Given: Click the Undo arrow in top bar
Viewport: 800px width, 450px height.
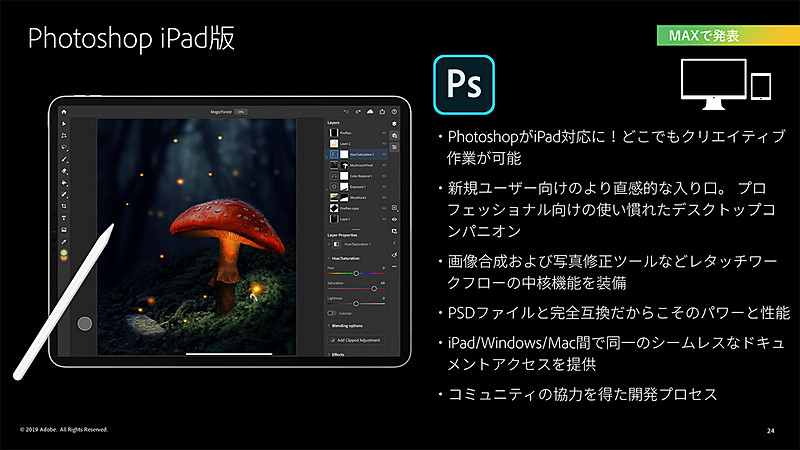Looking at the screenshot, I should tap(346, 112).
